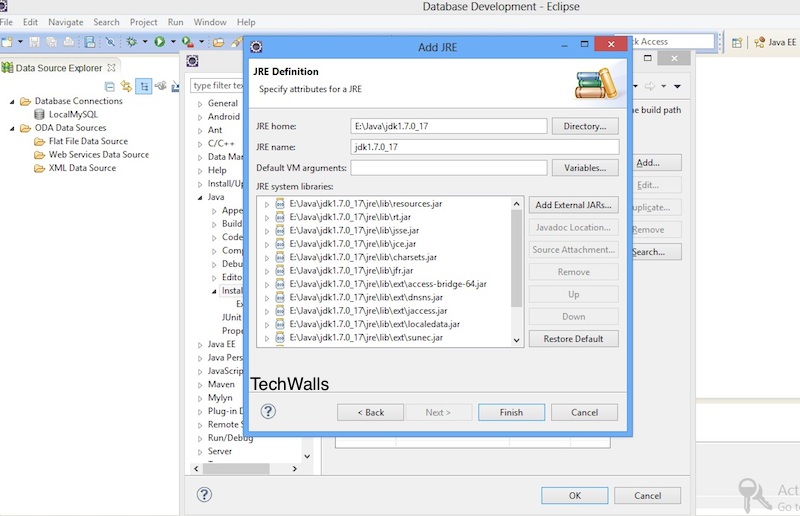Collapse the Database Connections tree node

12,102
